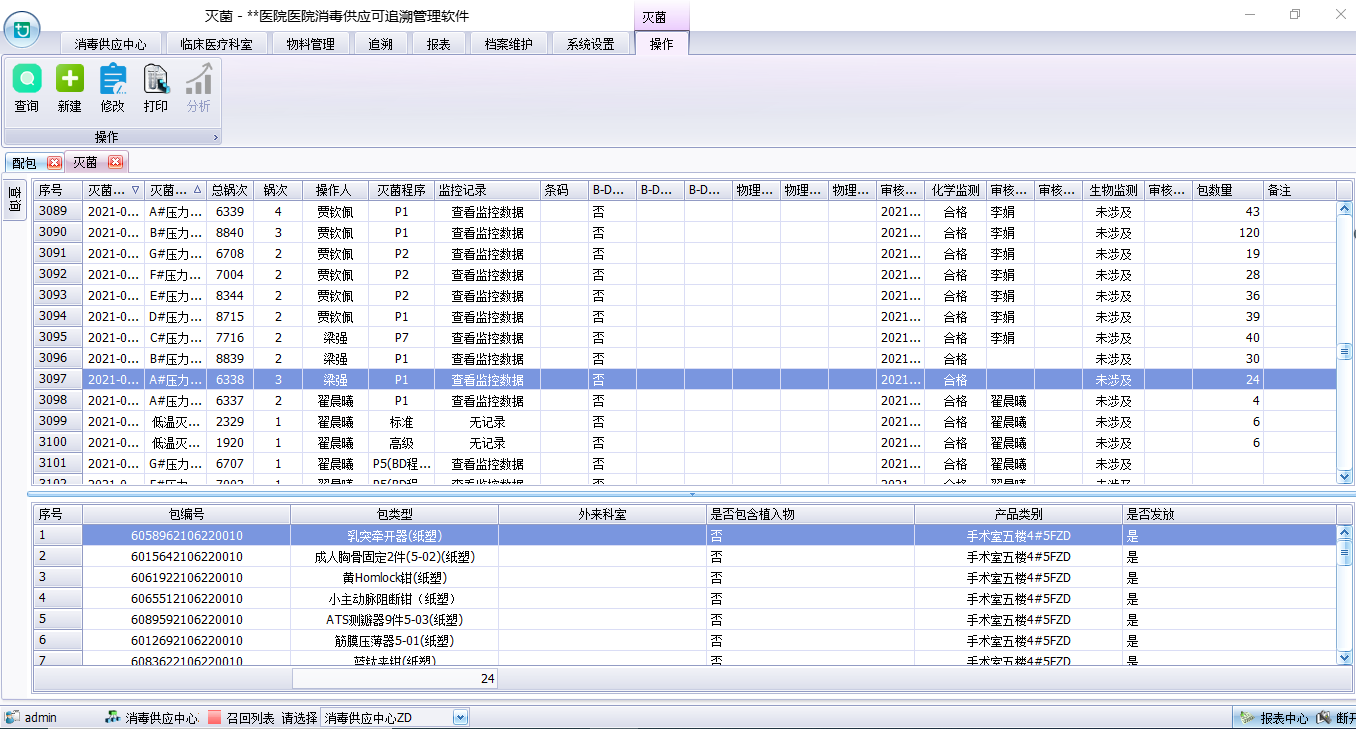Viewport: 1356px width, 729px height.
Task: Open the 消毒供应中心ZD dropdown
Action: point(460,717)
